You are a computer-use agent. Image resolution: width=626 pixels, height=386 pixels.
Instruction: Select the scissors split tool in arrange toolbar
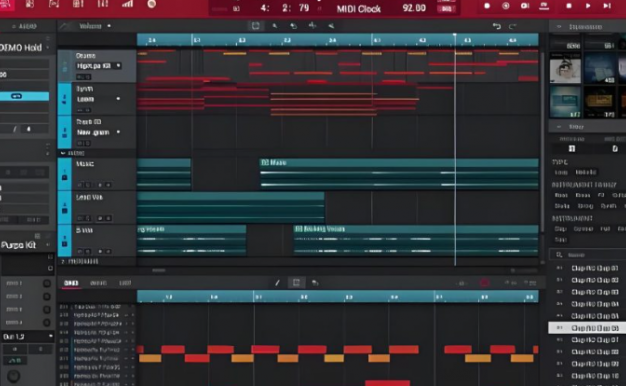312,26
